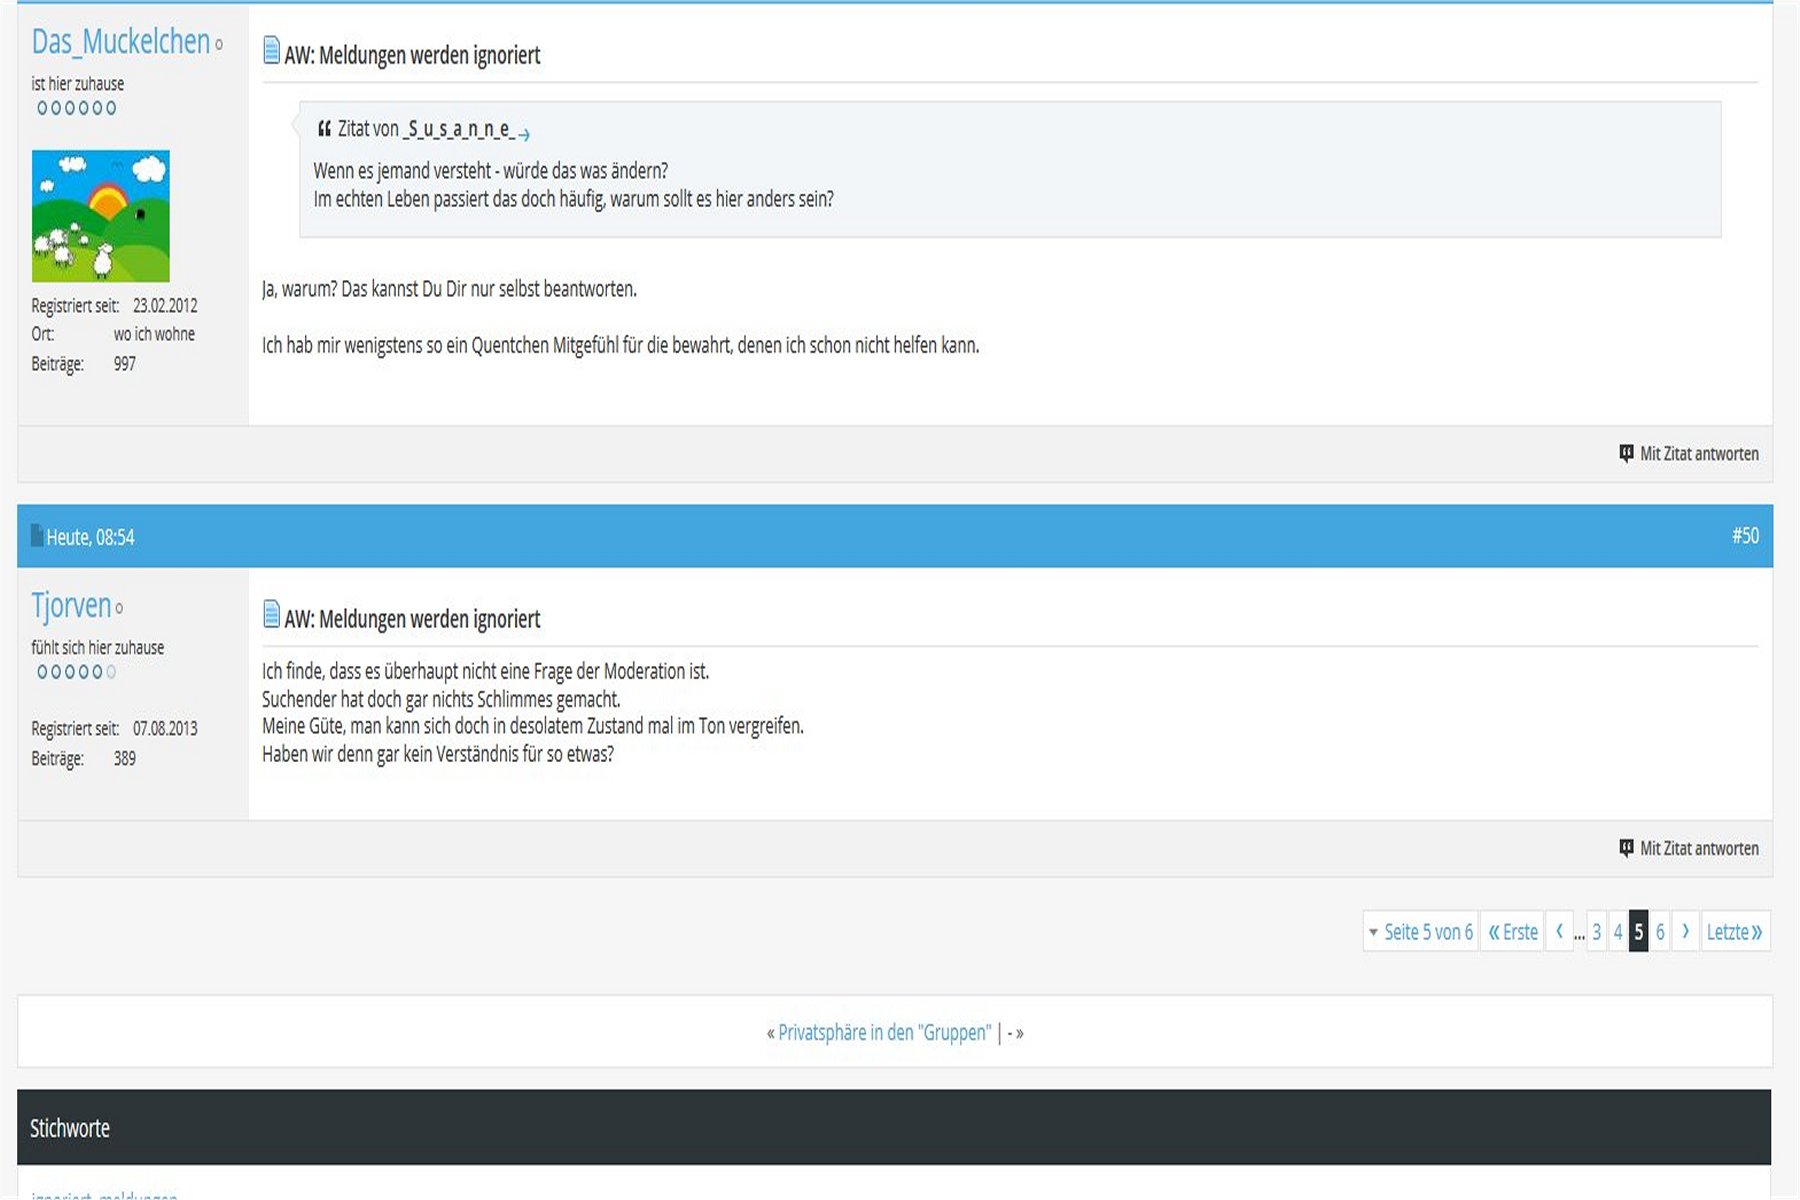
Task: Go to previous page with left chevron
Action: pos(1559,932)
